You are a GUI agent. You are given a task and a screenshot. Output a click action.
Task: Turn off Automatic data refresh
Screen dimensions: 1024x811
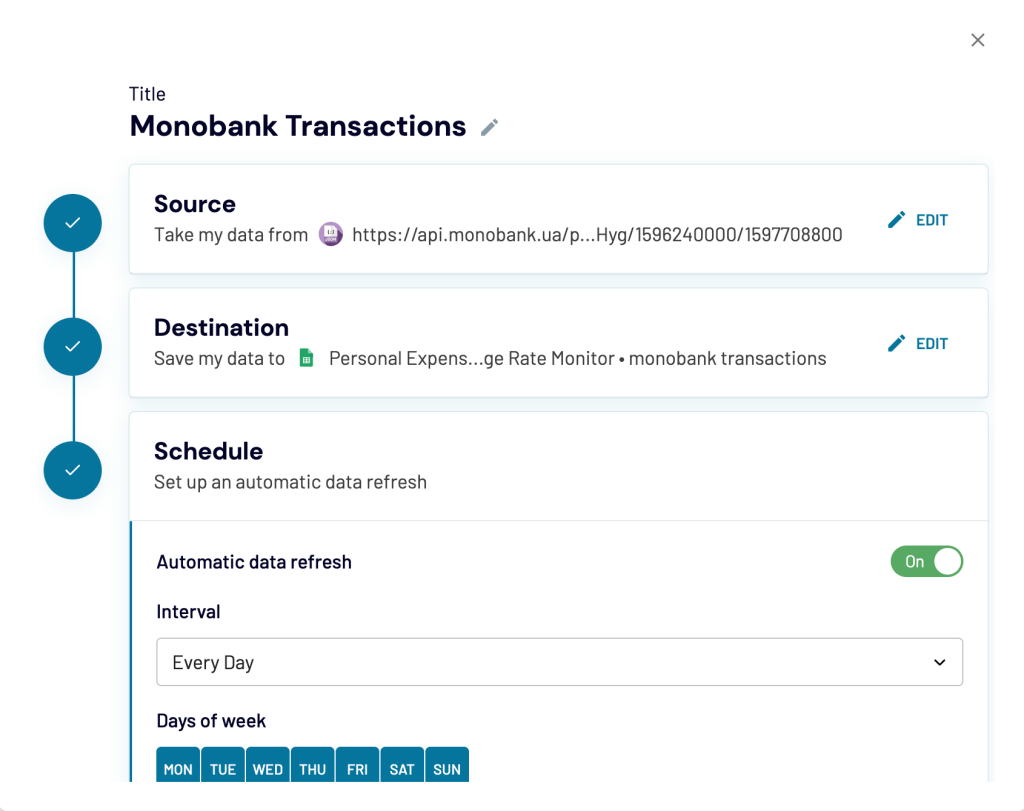[927, 561]
